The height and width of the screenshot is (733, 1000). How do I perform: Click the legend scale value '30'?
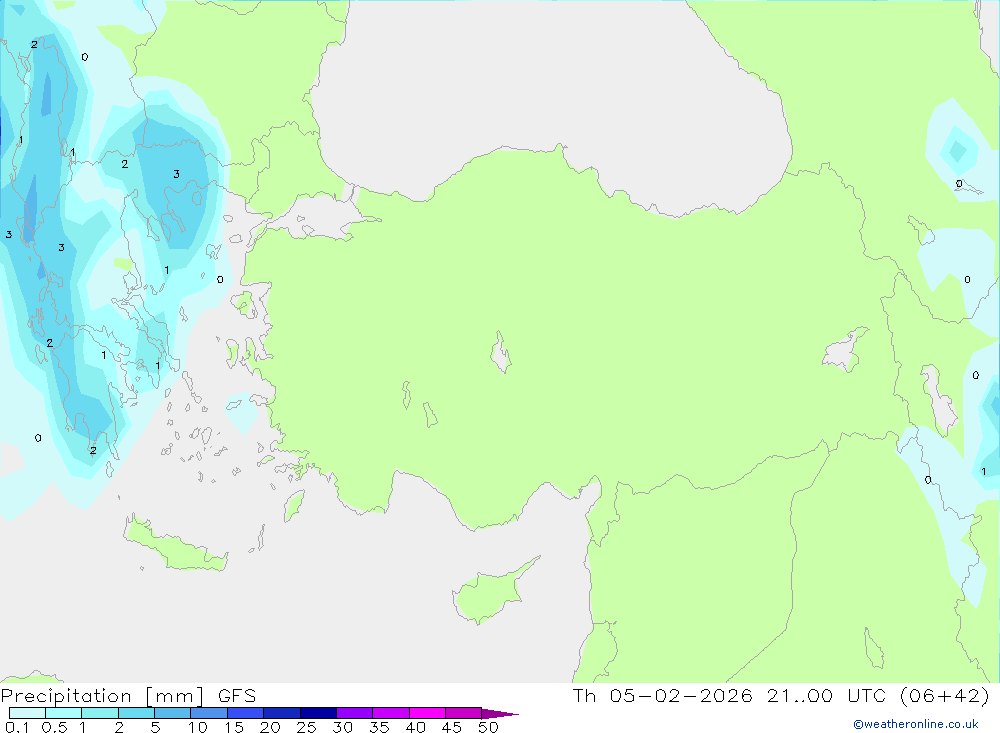(x=343, y=727)
